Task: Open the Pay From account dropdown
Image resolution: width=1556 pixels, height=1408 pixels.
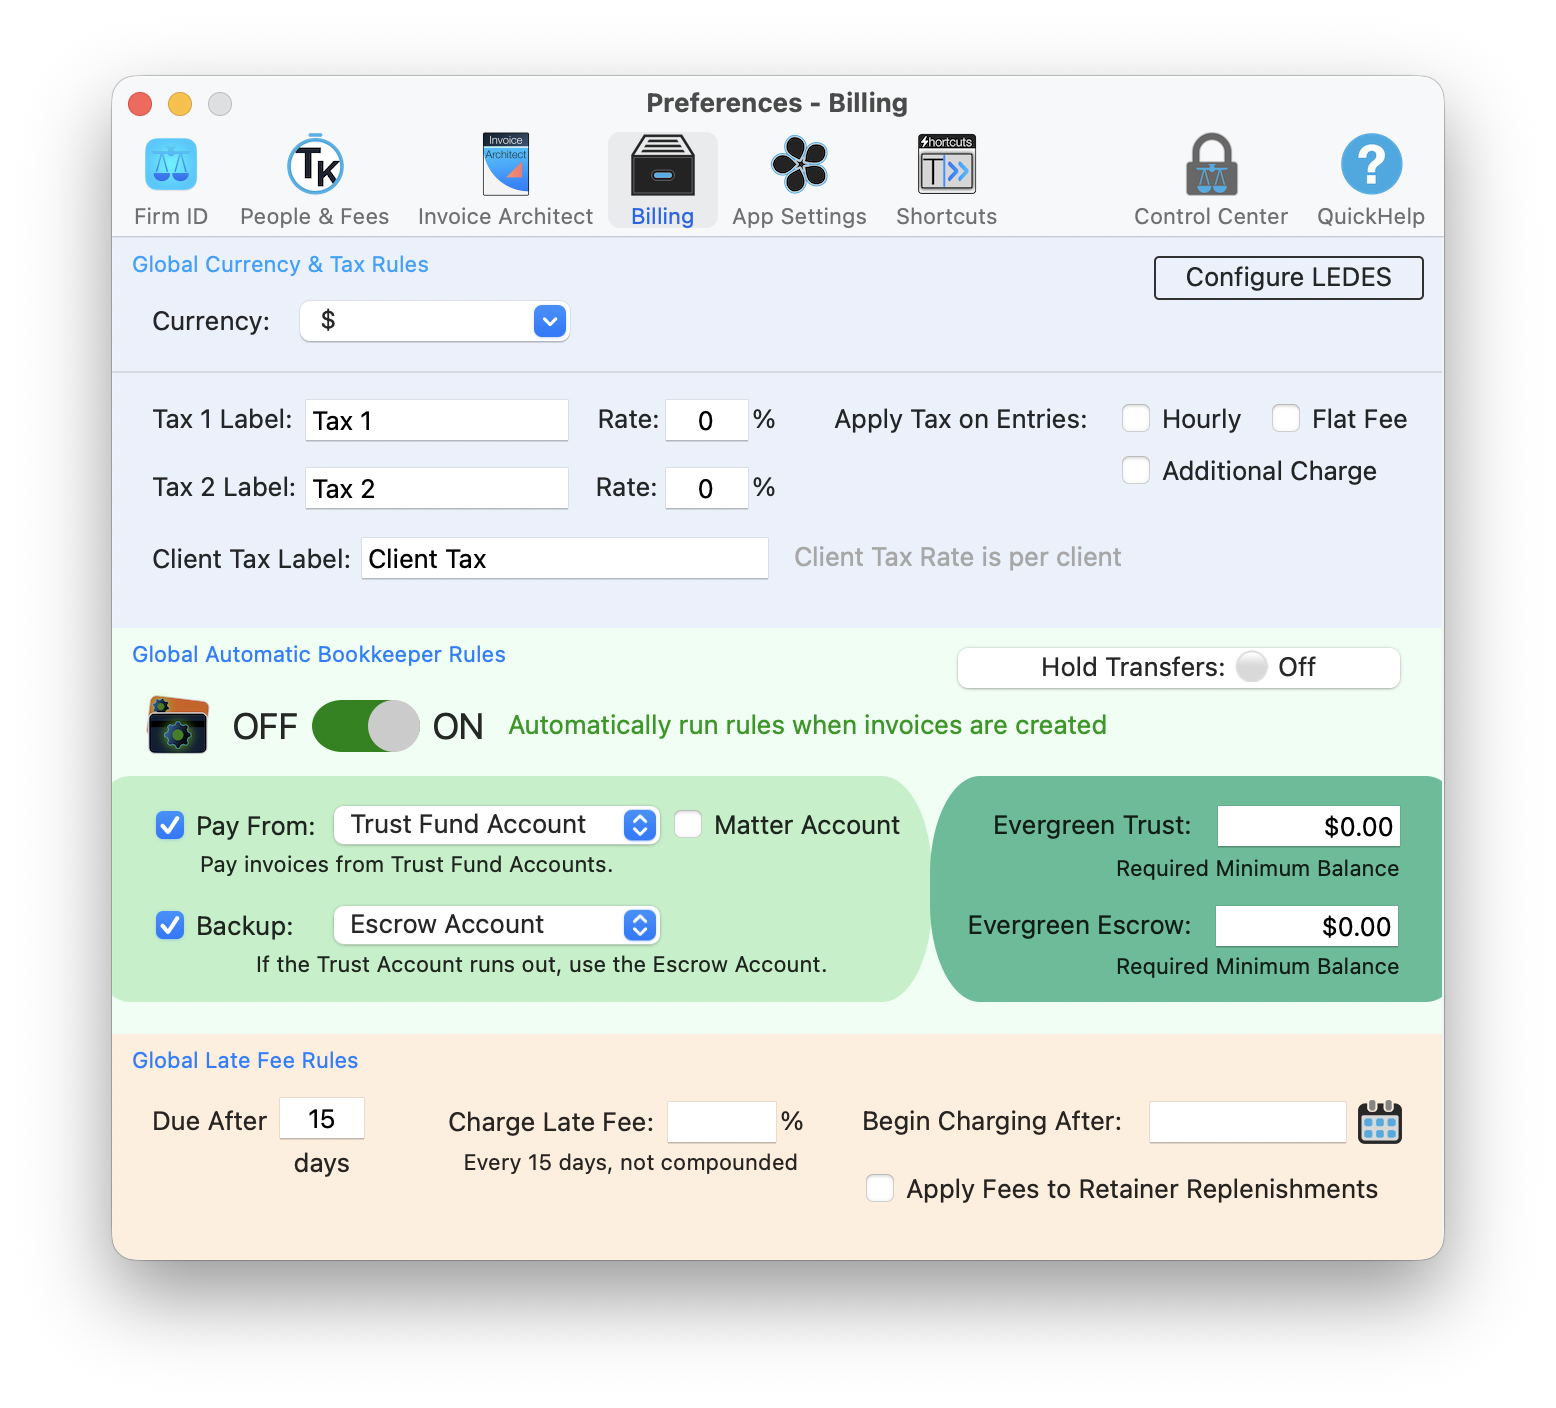Action: coord(640,825)
